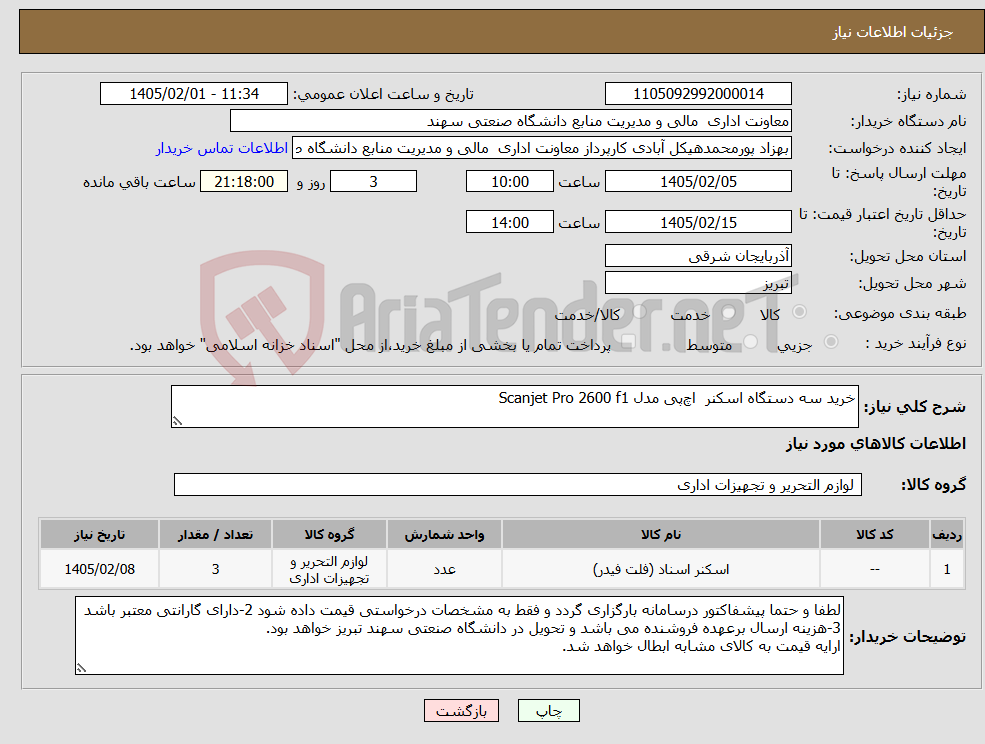Click the کد کالا column header
The image size is (985, 744).
click(x=874, y=535)
